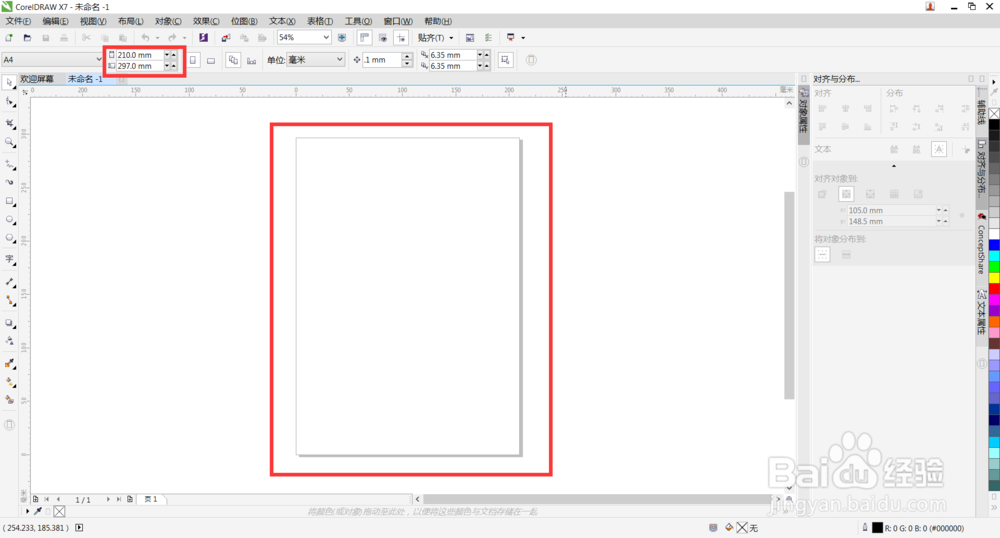This screenshot has height=538, width=1000.
Task: Click the 页 1 page tab
Action: [x=151, y=499]
